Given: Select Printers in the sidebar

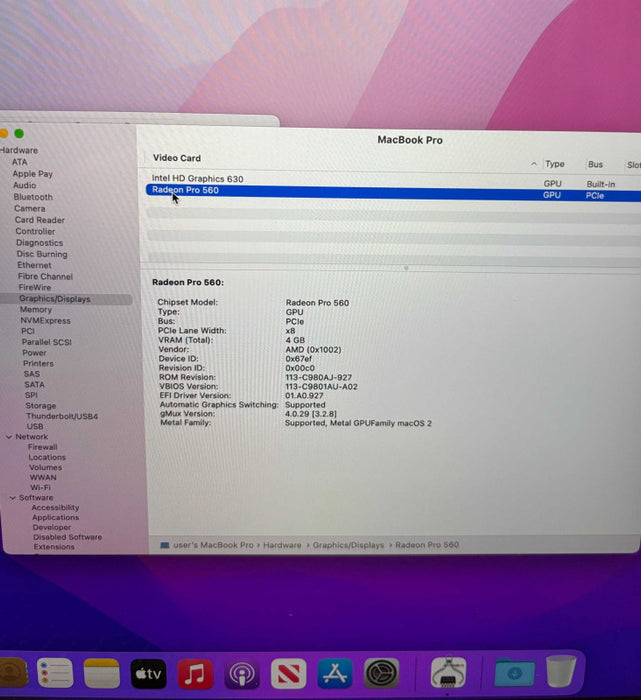Looking at the screenshot, I should [x=38, y=363].
